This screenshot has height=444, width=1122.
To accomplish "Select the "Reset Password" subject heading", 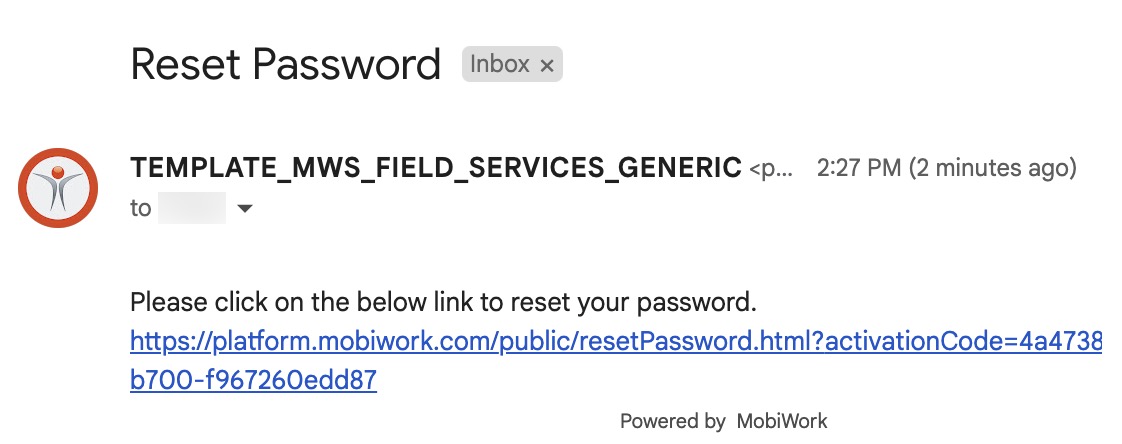I will click(286, 65).
